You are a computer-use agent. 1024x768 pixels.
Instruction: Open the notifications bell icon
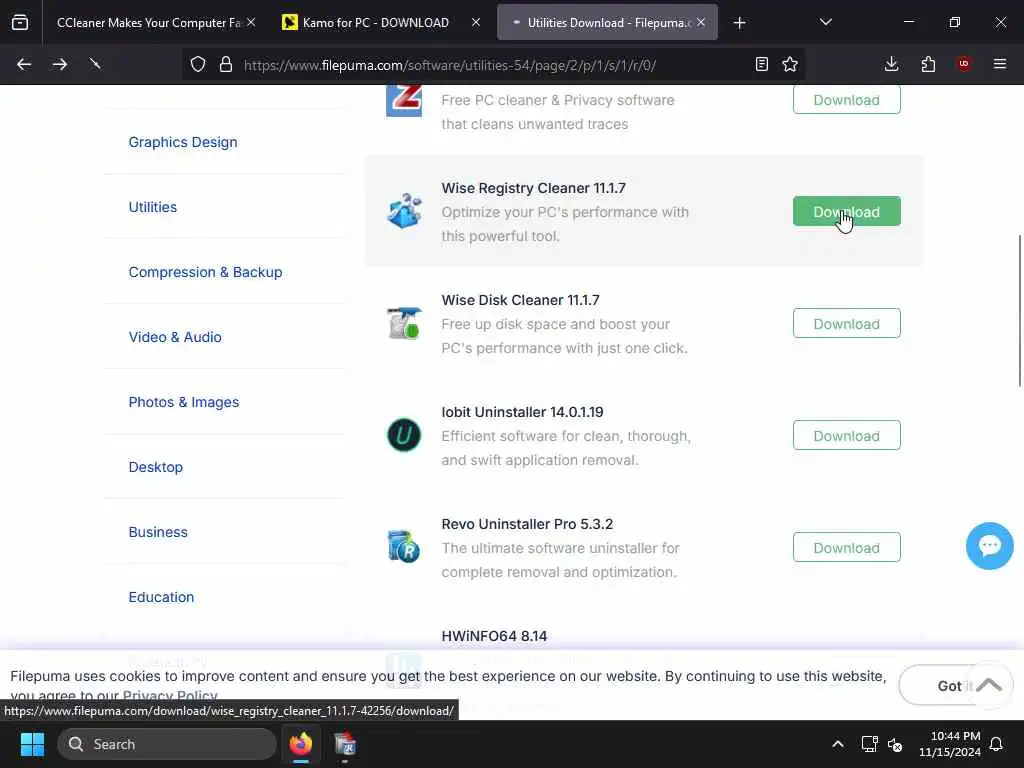click(996, 744)
